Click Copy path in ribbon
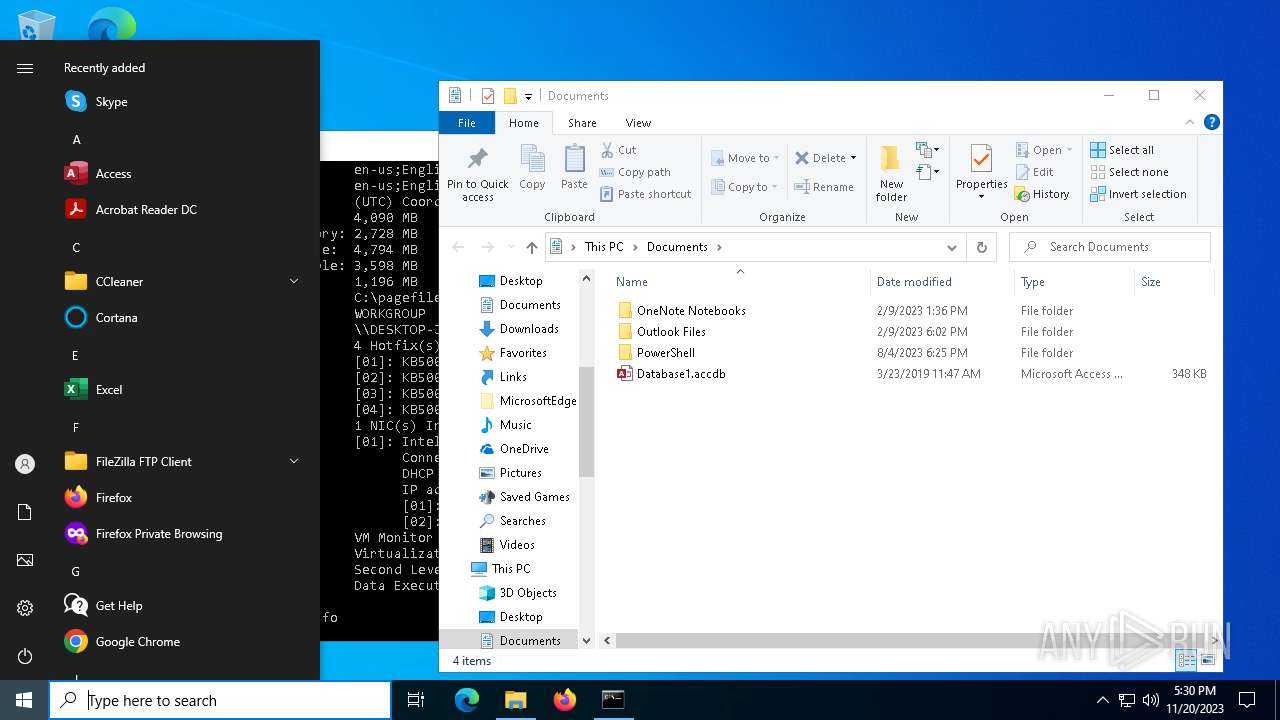This screenshot has width=1280, height=720. click(635, 172)
